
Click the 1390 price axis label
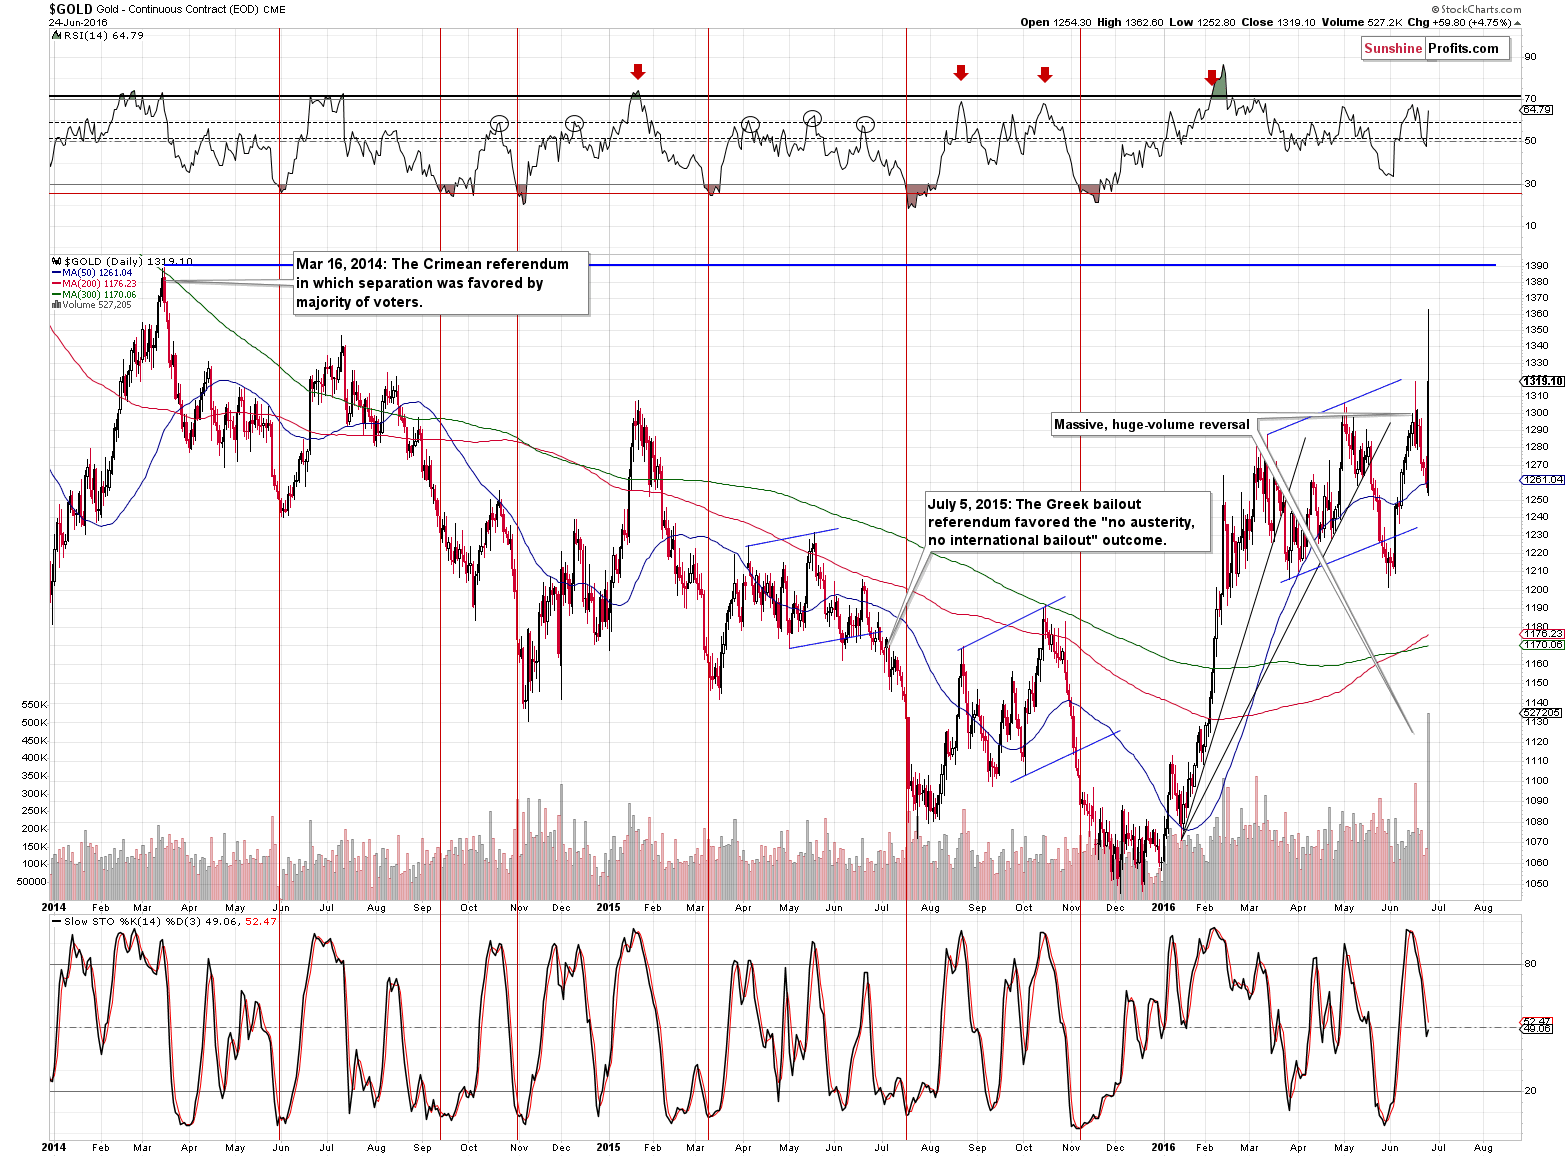[1537, 265]
